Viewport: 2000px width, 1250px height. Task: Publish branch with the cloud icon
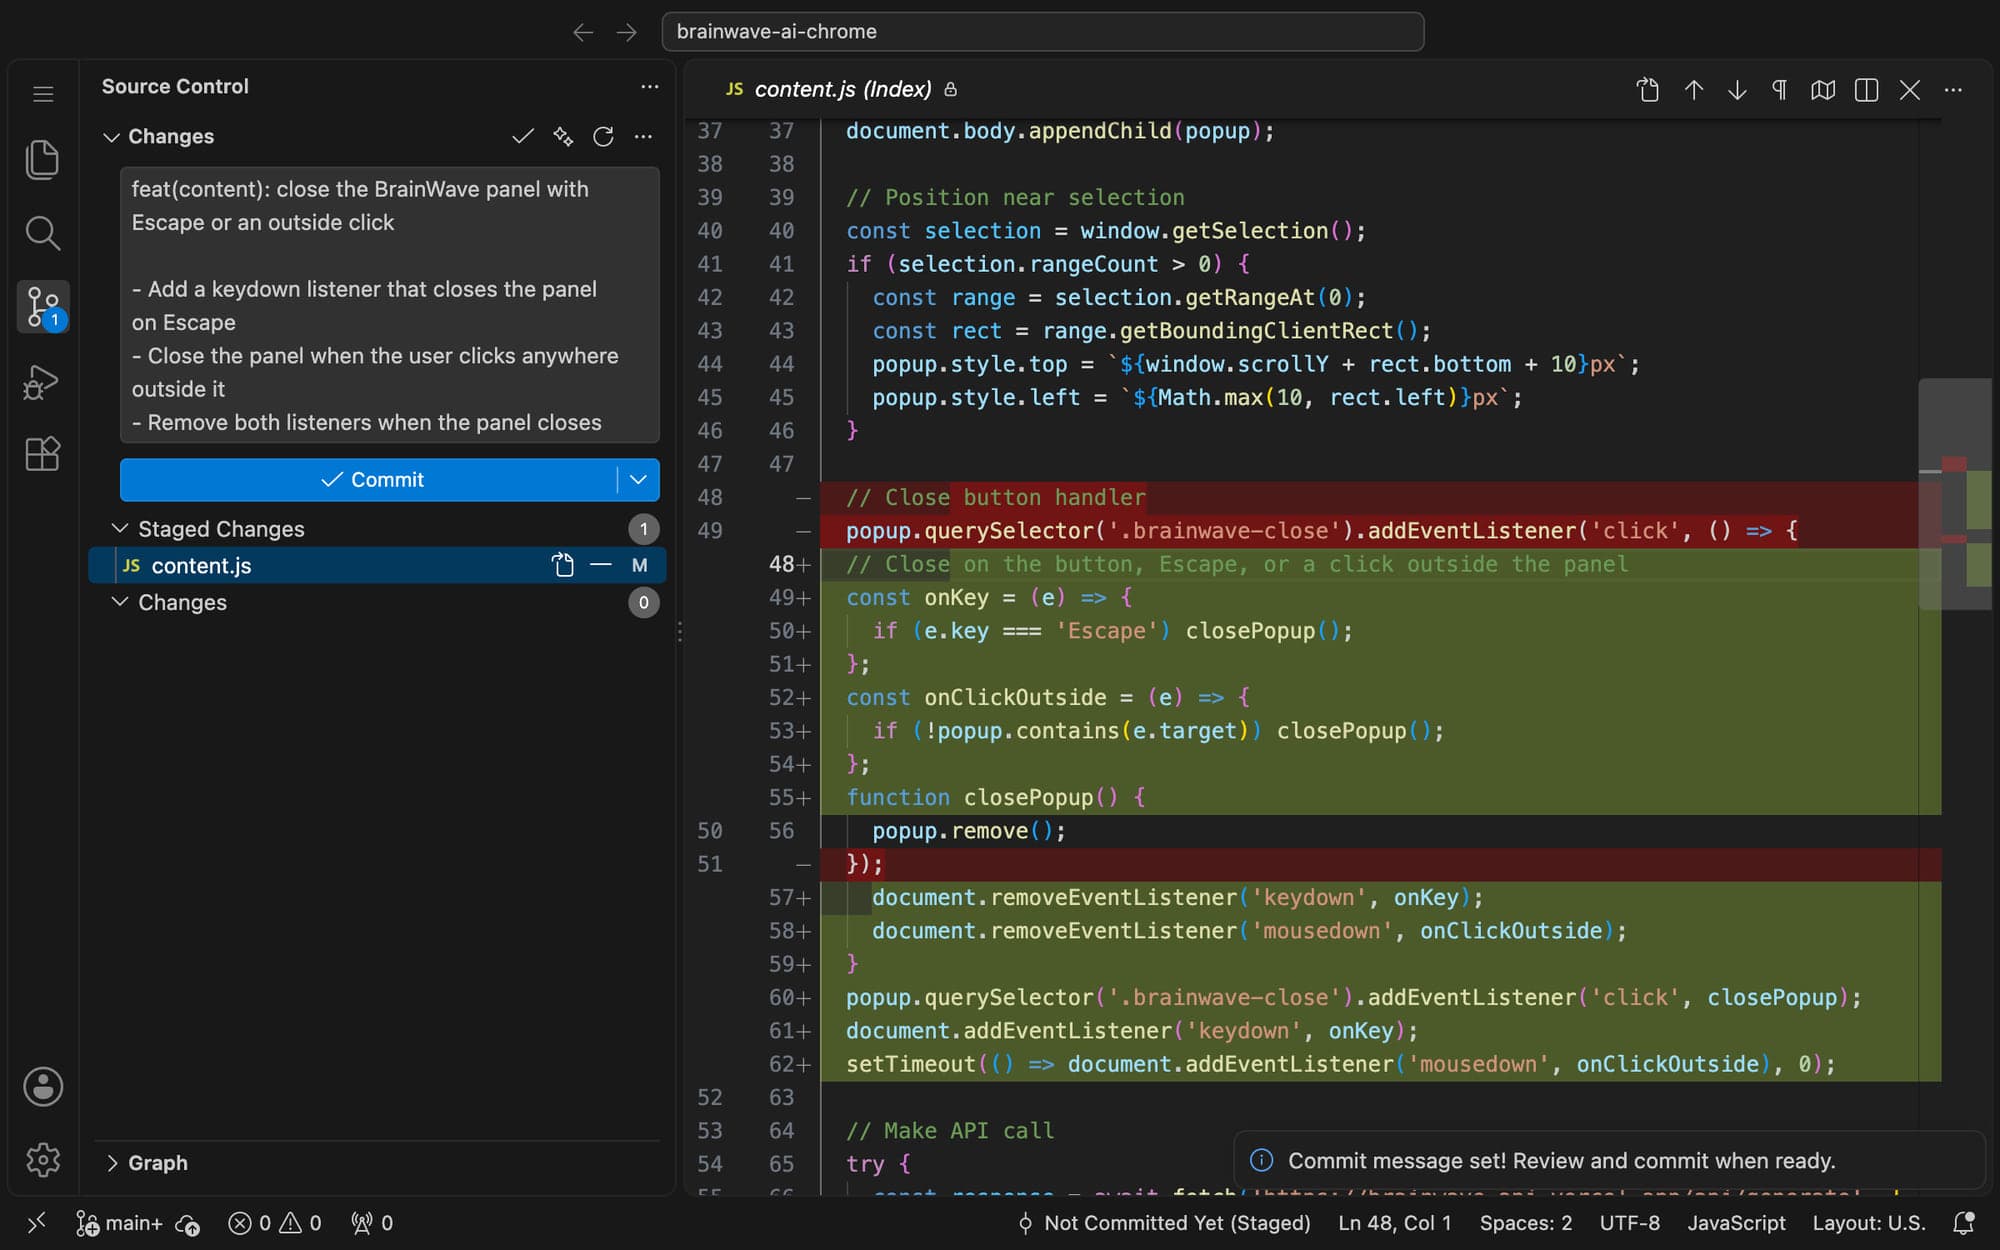[x=188, y=1223]
